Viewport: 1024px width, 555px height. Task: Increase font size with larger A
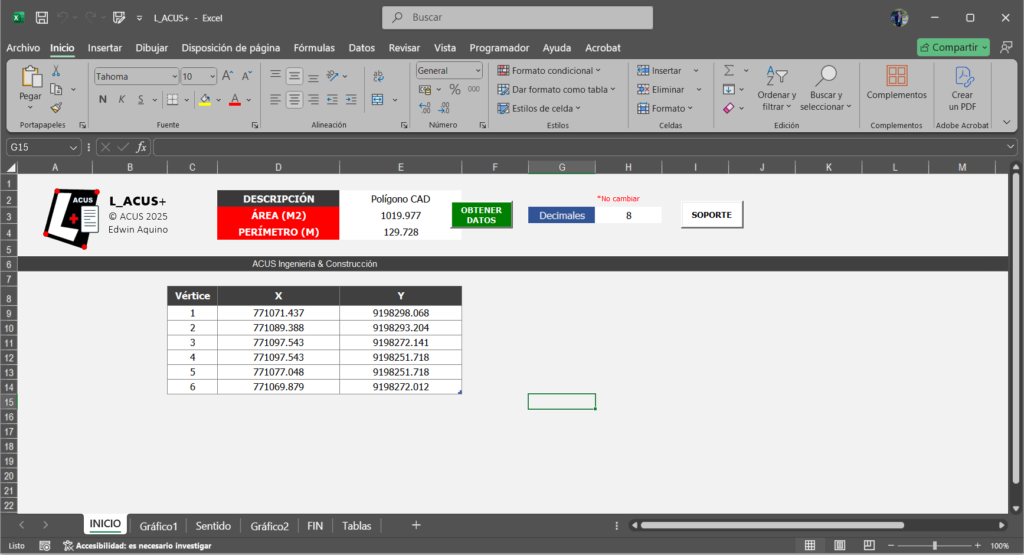pyautogui.click(x=227, y=75)
